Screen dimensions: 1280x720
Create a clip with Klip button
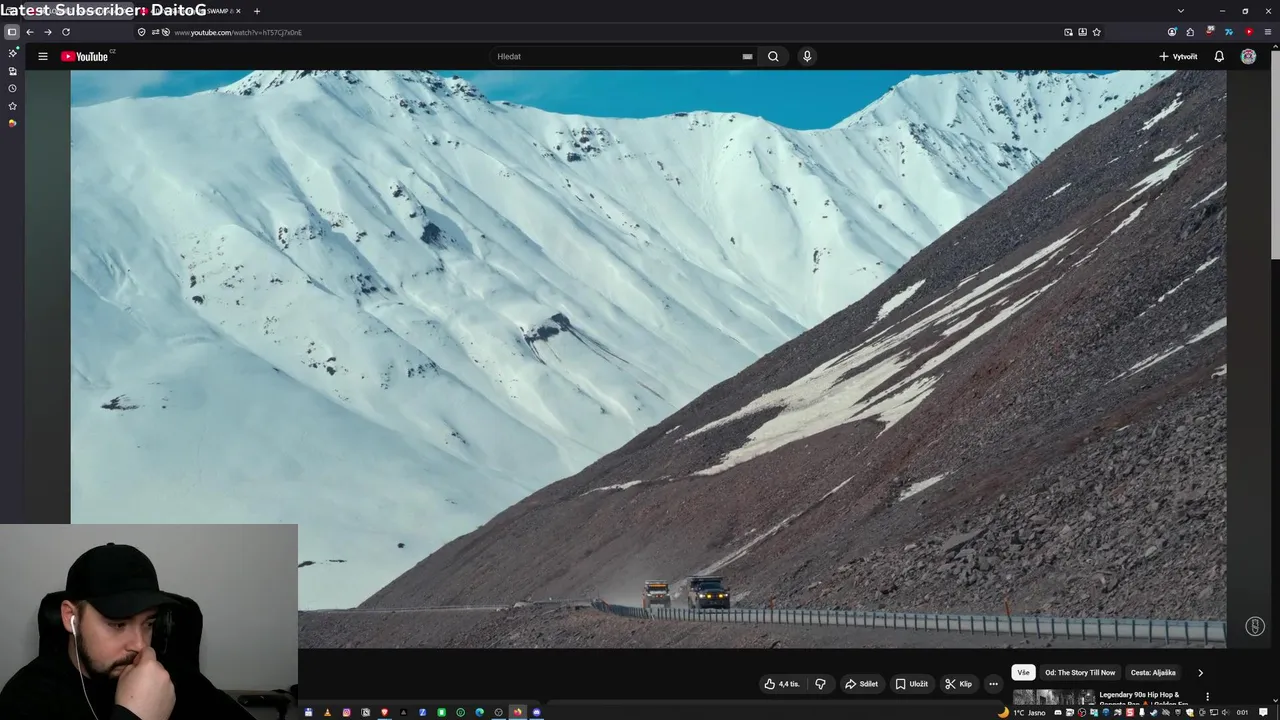(x=958, y=684)
